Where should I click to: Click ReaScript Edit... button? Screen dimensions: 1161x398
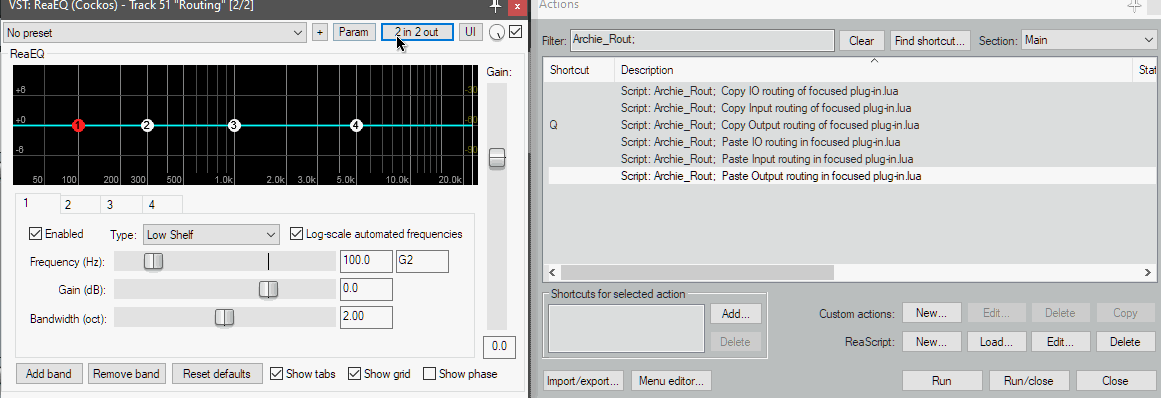(1060, 342)
